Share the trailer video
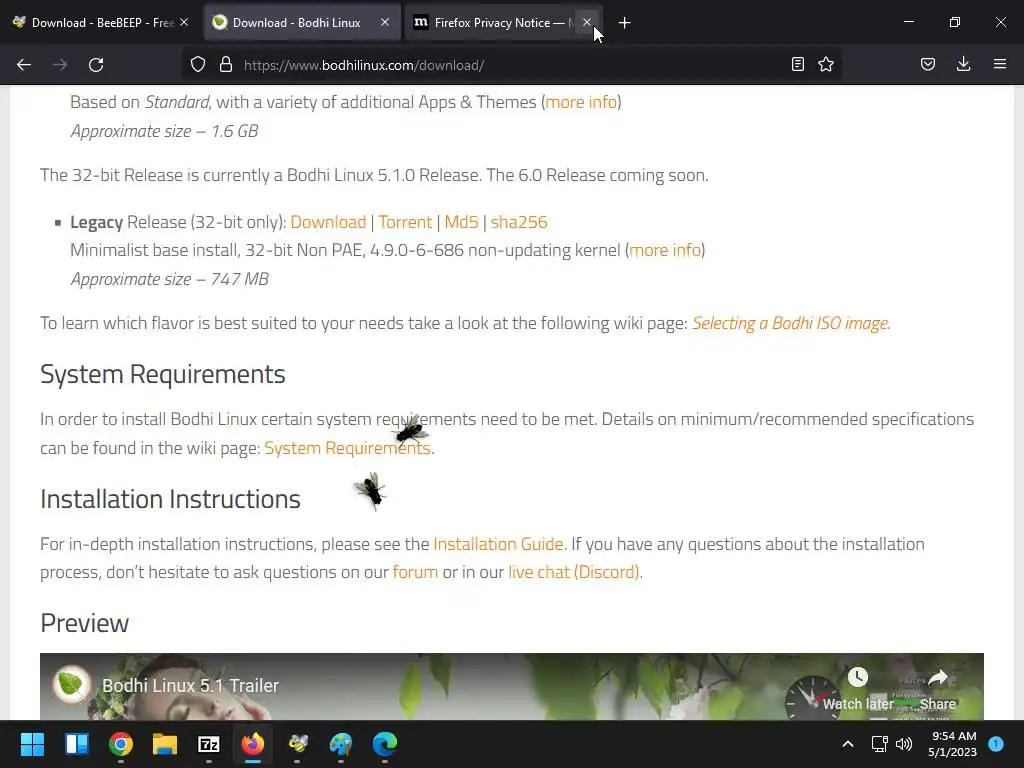 tap(938, 689)
